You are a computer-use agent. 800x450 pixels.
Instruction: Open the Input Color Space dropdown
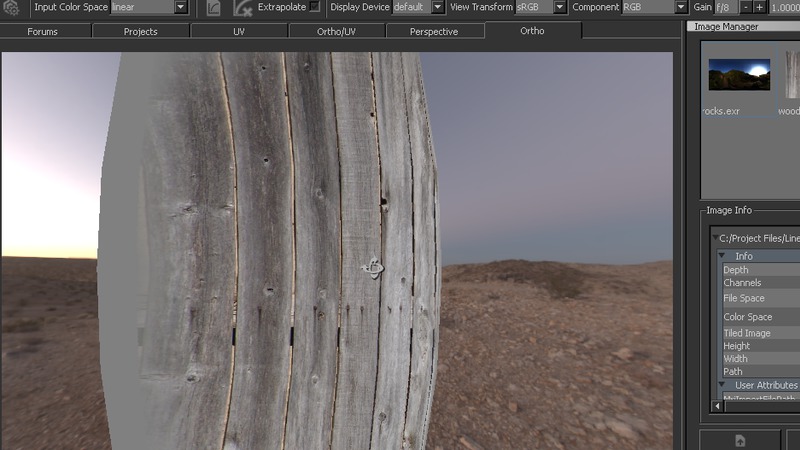point(180,7)
